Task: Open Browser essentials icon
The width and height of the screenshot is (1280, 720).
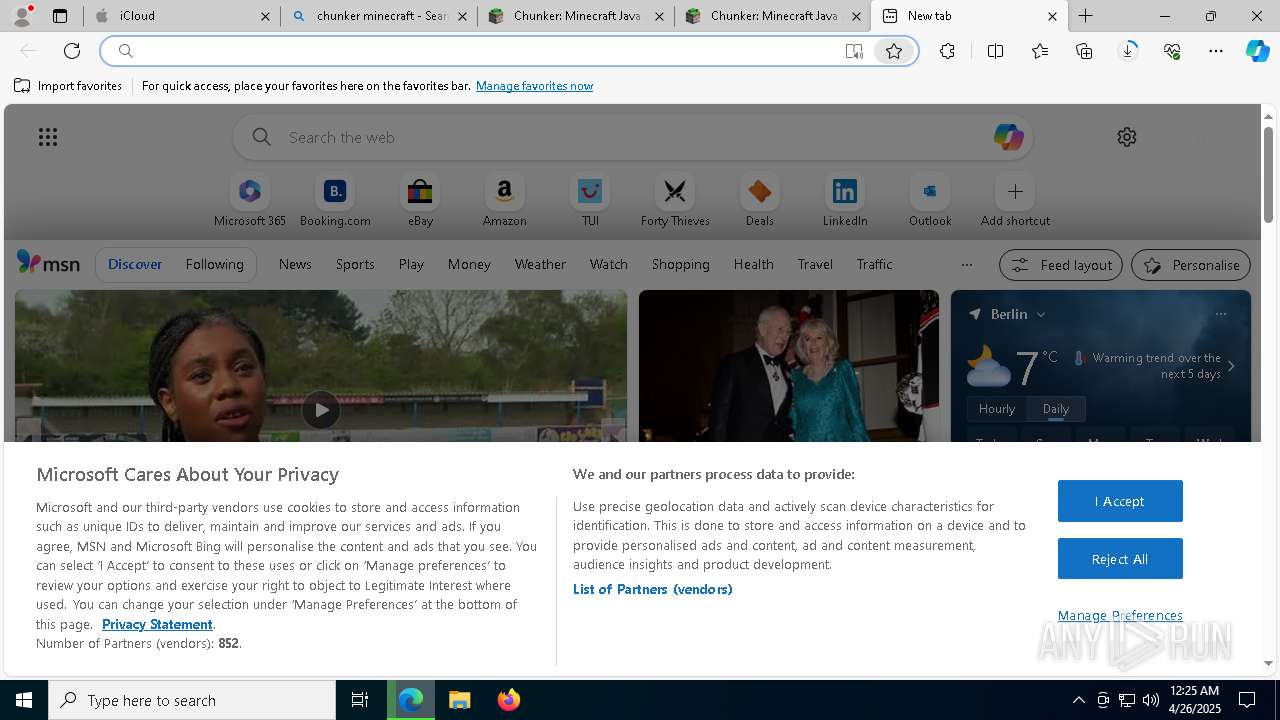Action: tap(1172, 51)
